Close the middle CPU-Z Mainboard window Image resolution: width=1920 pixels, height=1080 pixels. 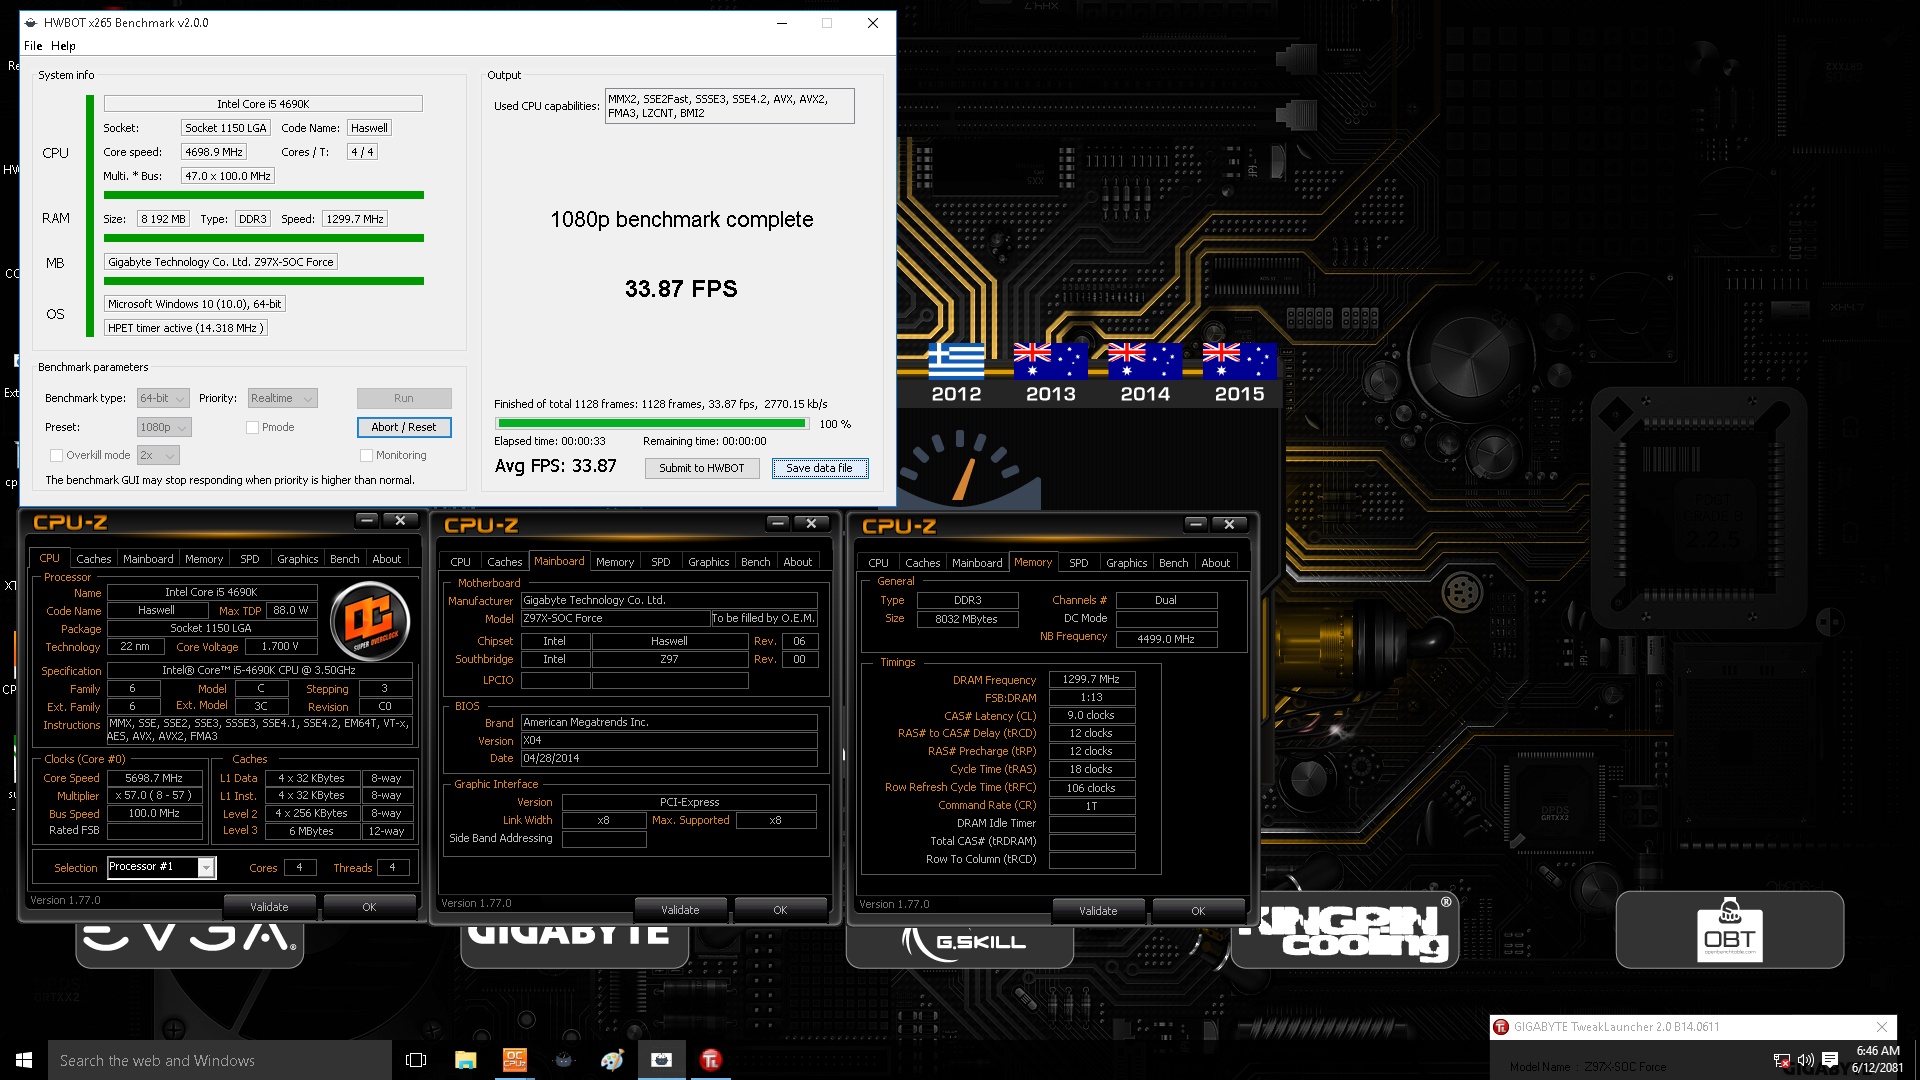point(811,523)
